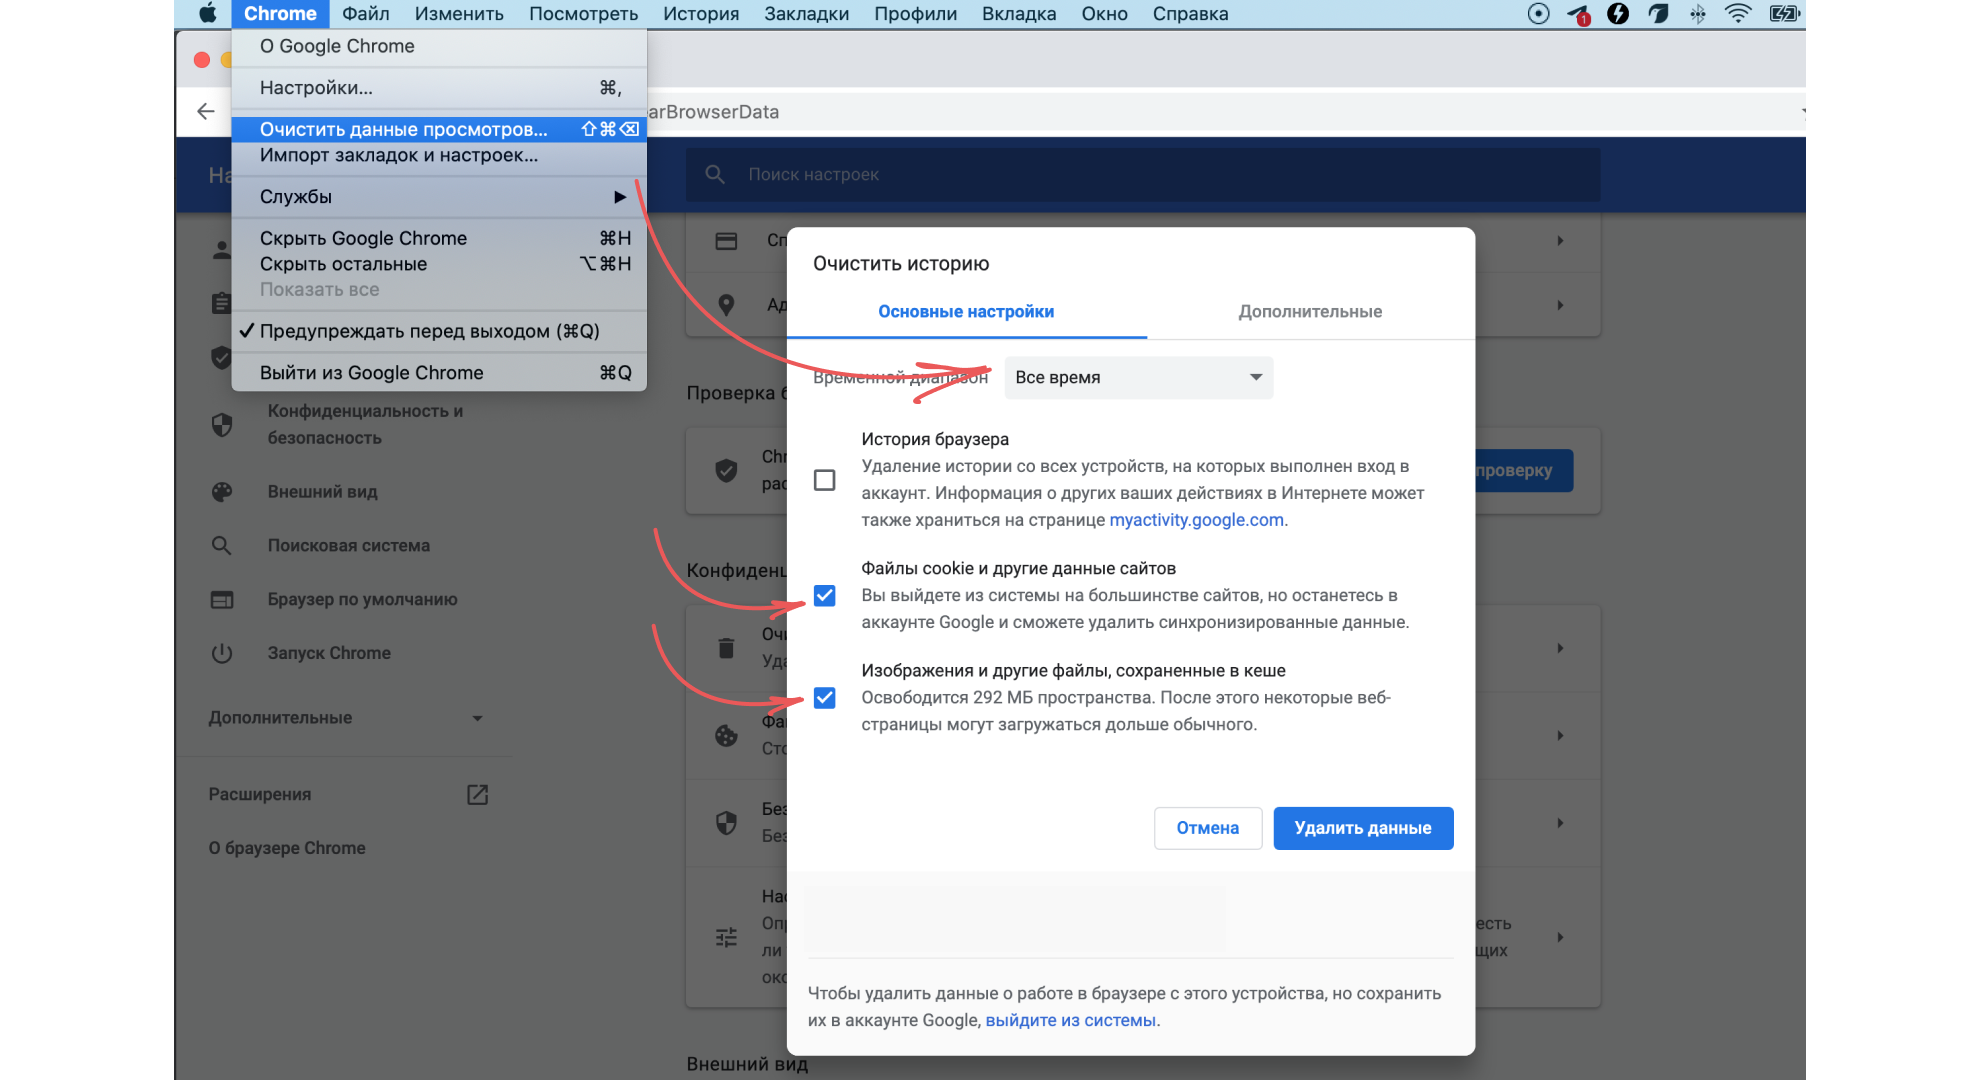Toggle Предупреждать перед выходом in the Chrome menu
Viewport: 1980px width, 1080px height.
point(439,331)
